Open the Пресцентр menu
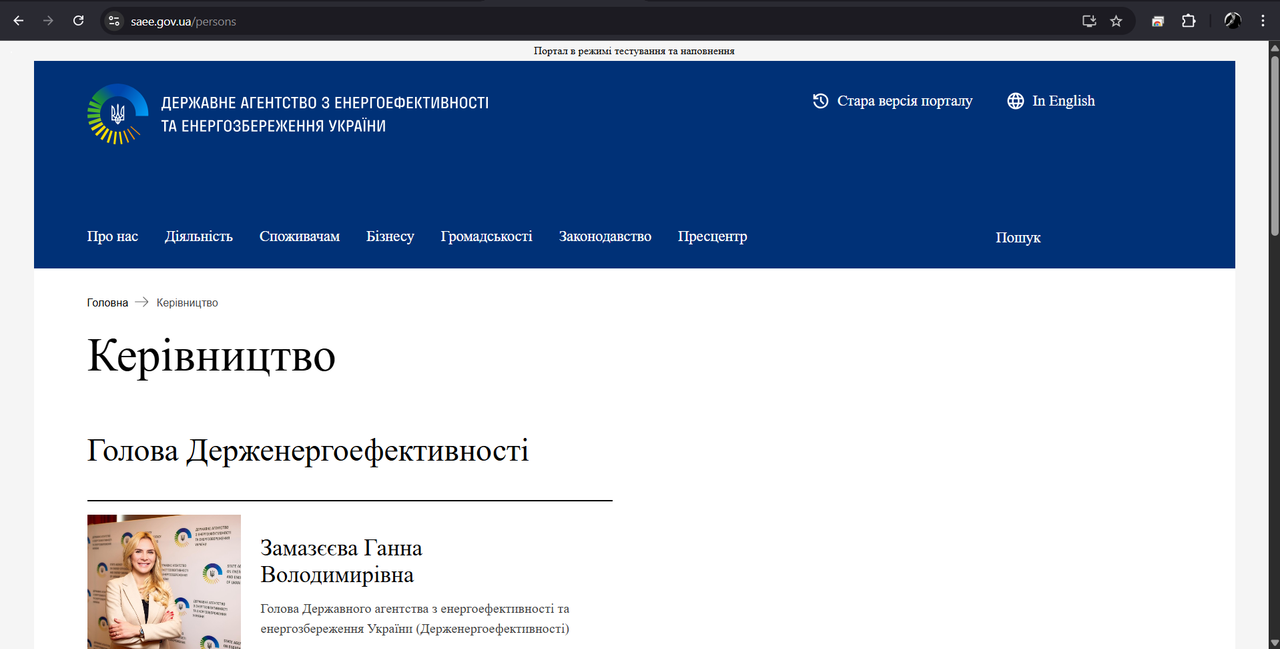 tap(712, 237)
